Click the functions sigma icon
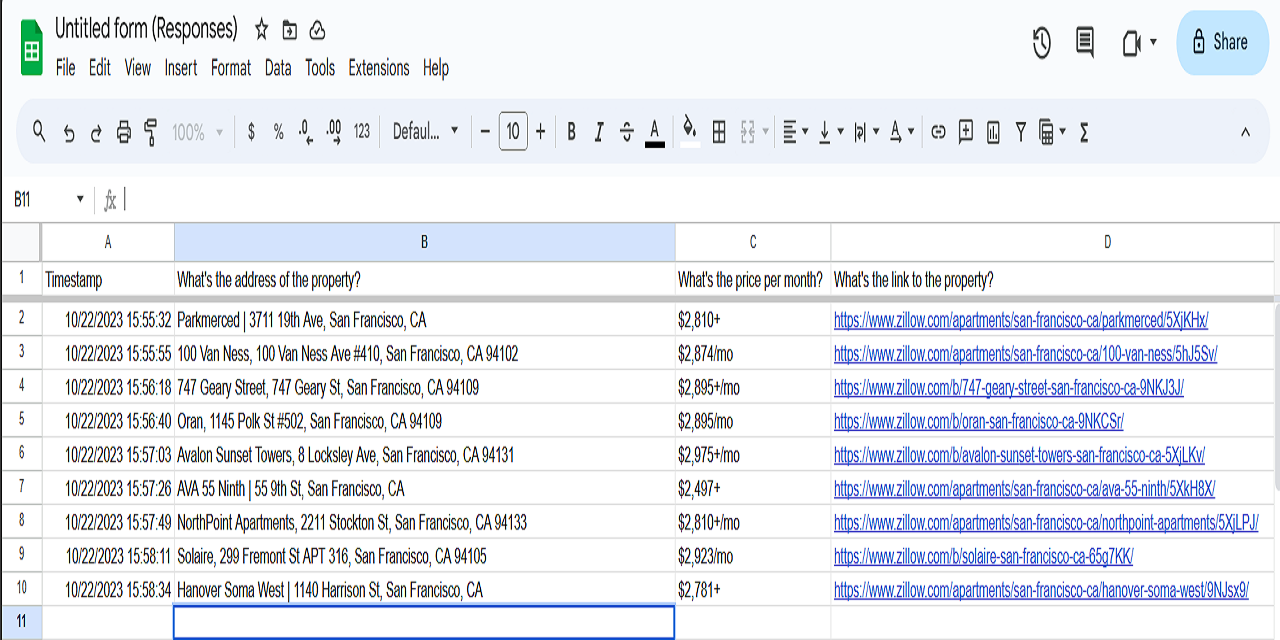Viewport: 1280px width, 640px height. pos(1084,131)
